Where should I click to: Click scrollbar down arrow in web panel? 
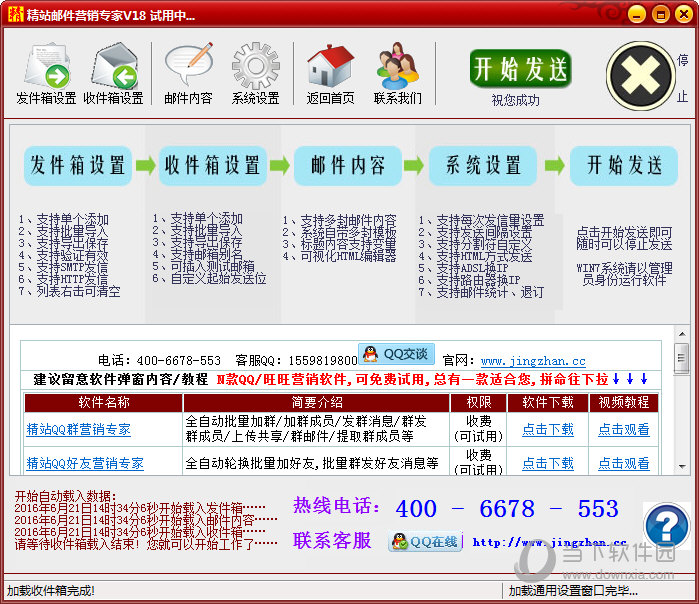pyautogui.click(x=682, y=466)
